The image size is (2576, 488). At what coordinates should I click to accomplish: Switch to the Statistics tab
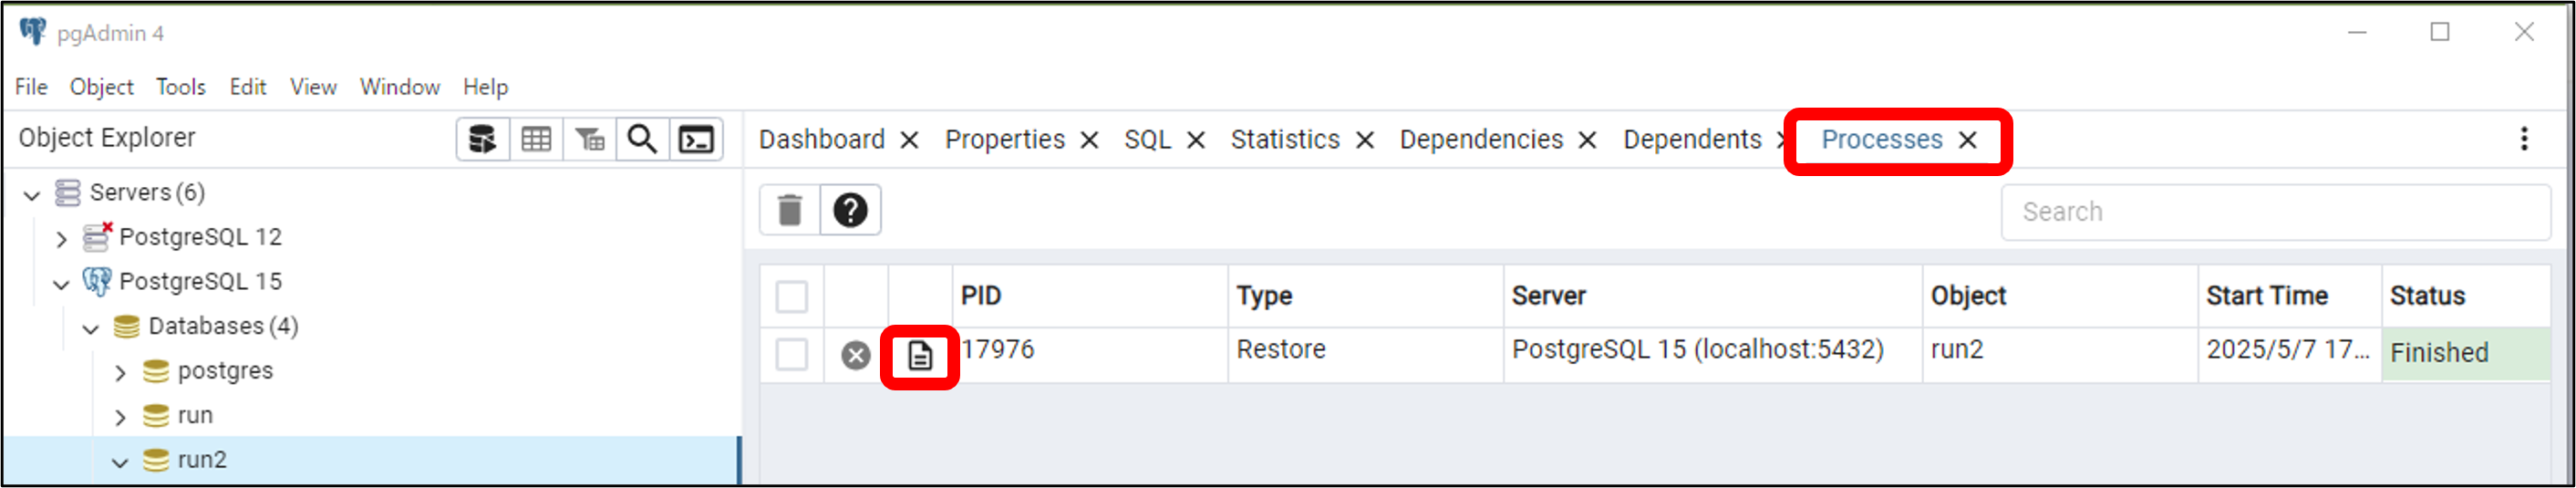tap(1285, 139)
